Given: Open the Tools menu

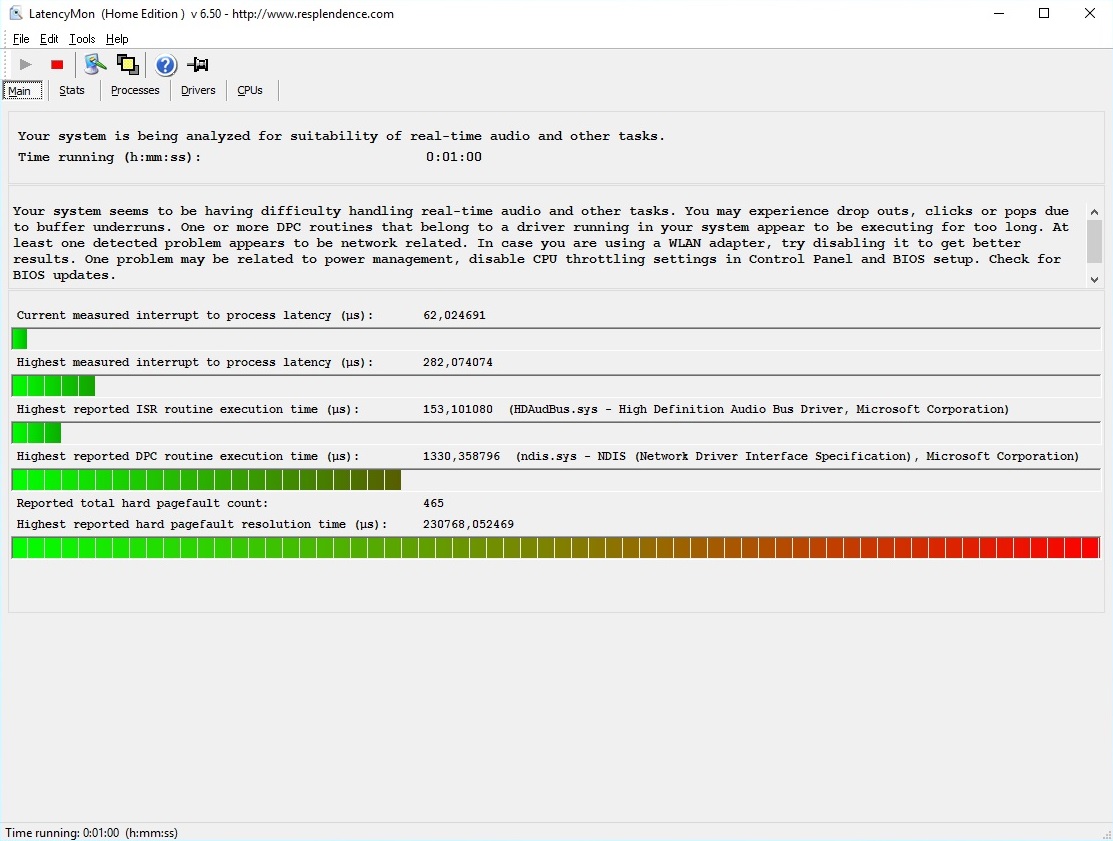Looking at the screenshot, I should click(x=82, y=39).
